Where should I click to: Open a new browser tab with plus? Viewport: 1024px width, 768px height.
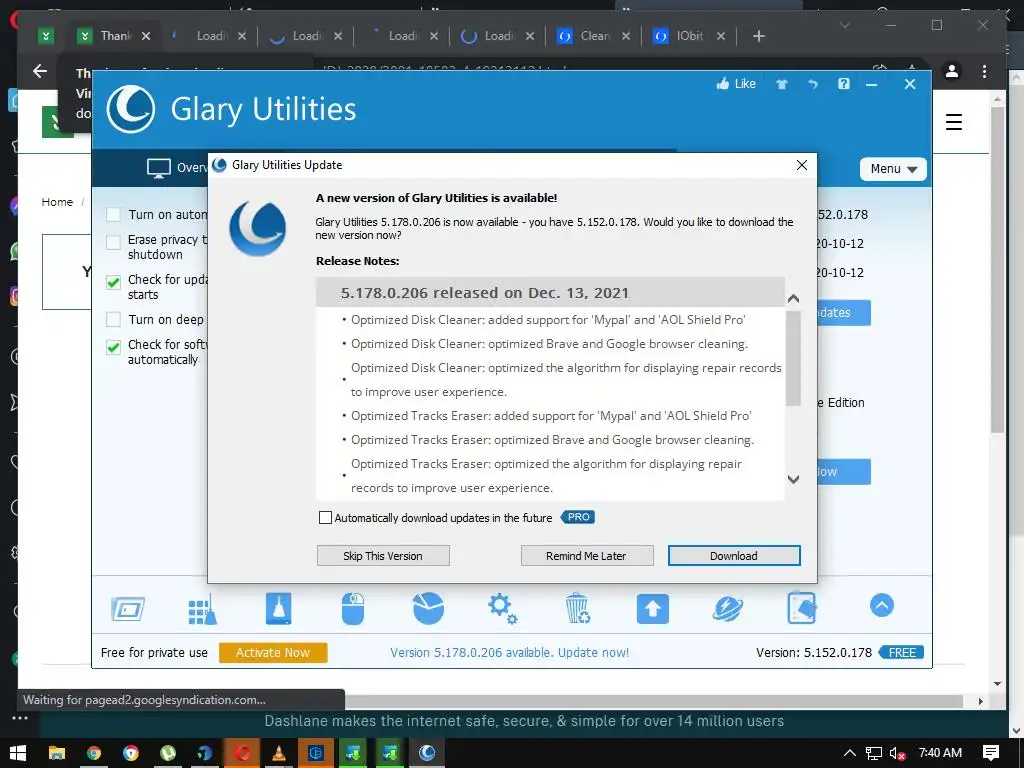(x=758, y=36)
